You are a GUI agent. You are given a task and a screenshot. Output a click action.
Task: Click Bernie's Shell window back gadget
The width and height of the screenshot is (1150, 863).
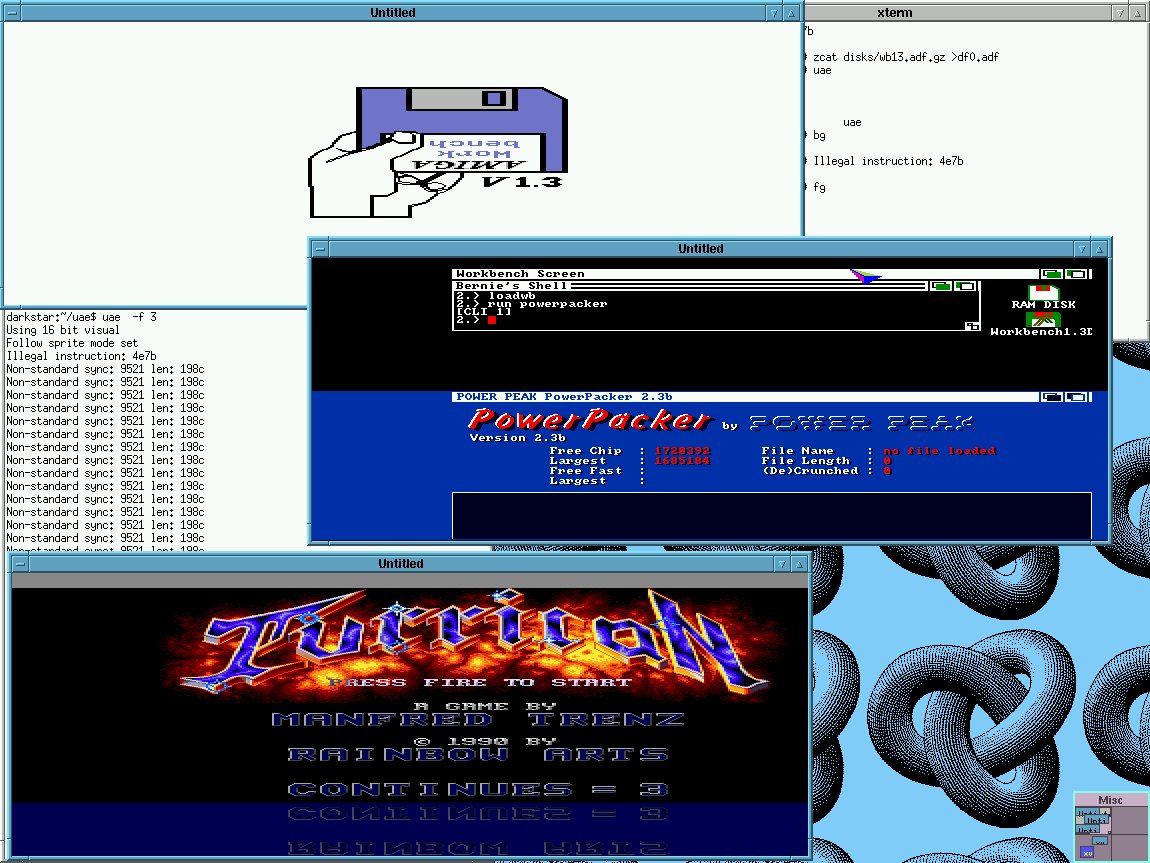(941, 286)
